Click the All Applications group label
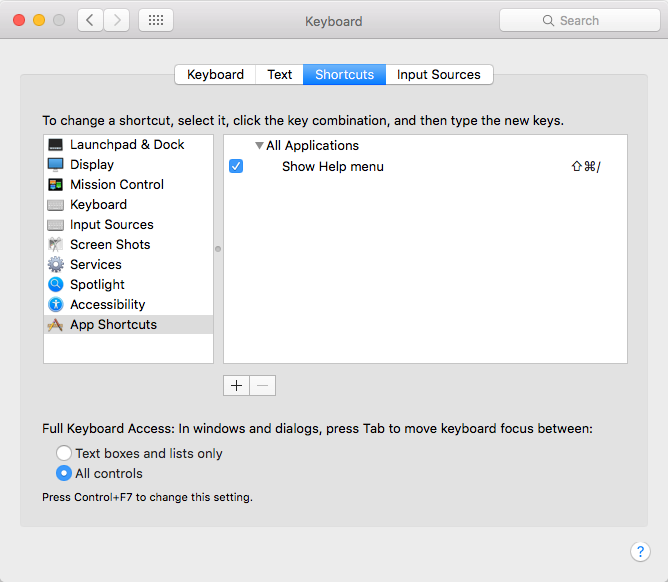 coord(312,146)
